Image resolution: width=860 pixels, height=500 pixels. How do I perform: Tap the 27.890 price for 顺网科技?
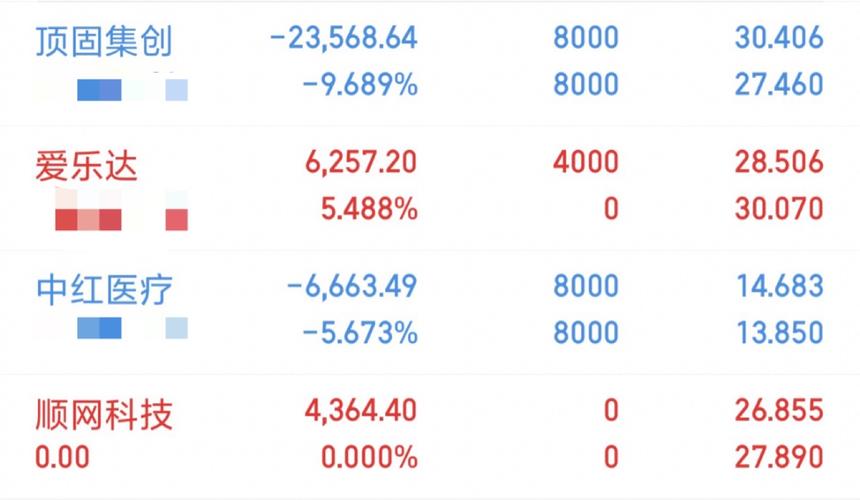[778, 458]
